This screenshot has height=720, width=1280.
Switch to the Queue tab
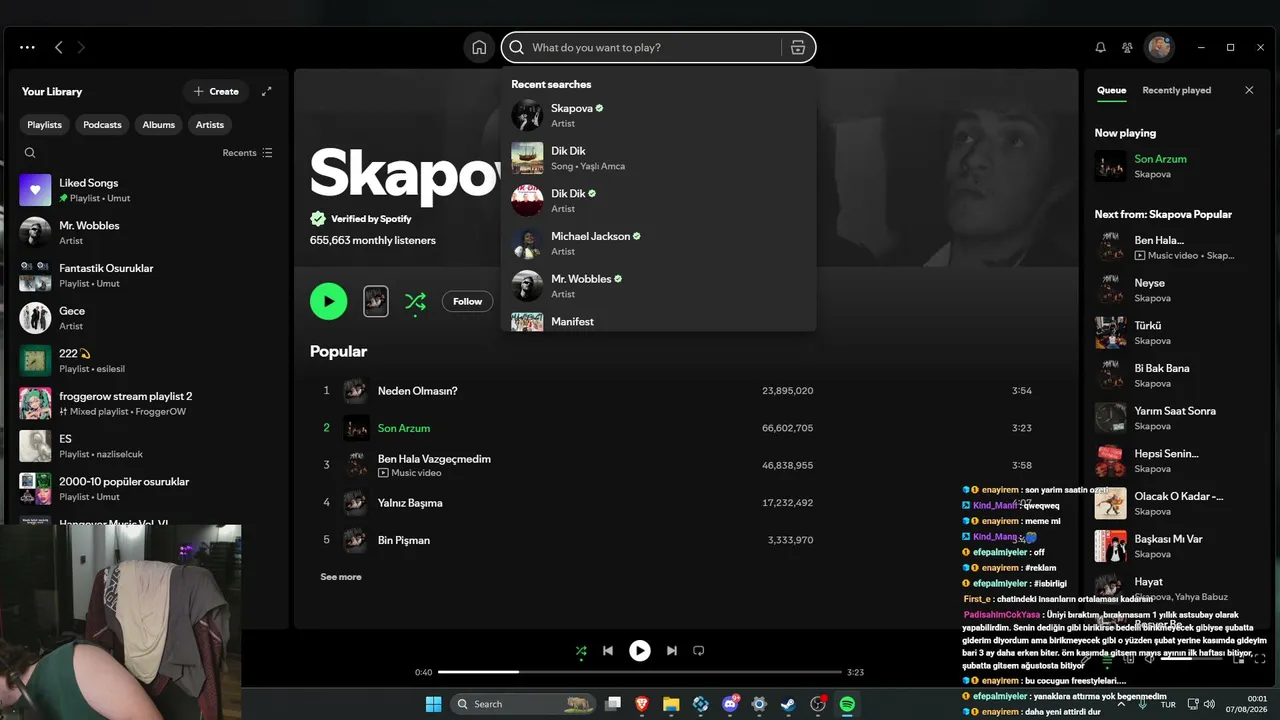click(x=1111, y=90)
